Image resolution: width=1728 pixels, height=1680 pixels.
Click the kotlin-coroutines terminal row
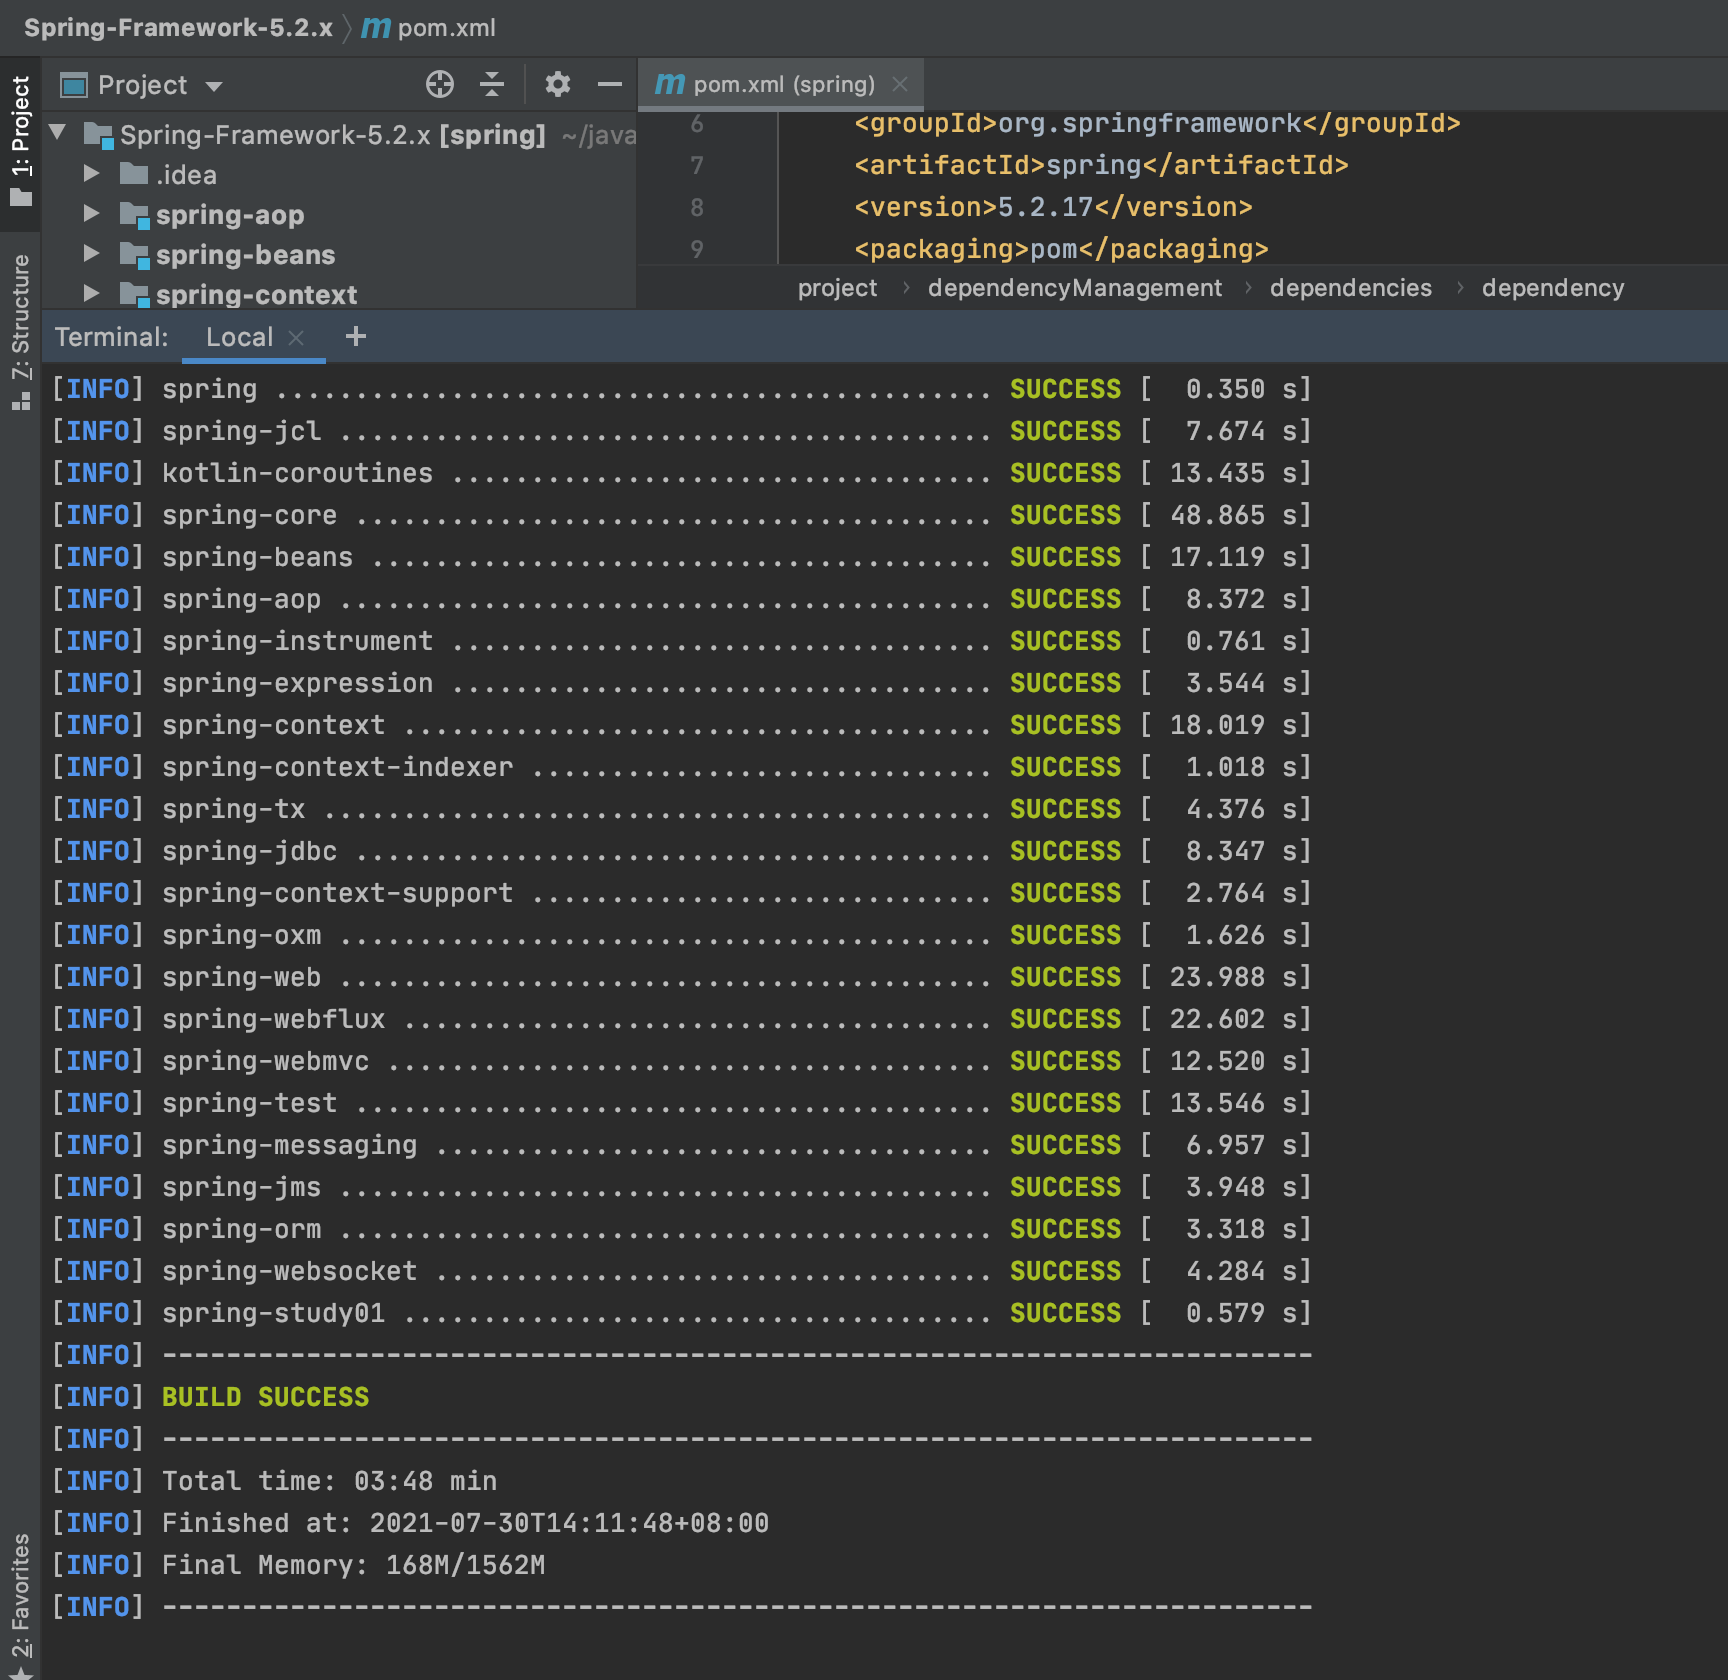tap(681, 473)
